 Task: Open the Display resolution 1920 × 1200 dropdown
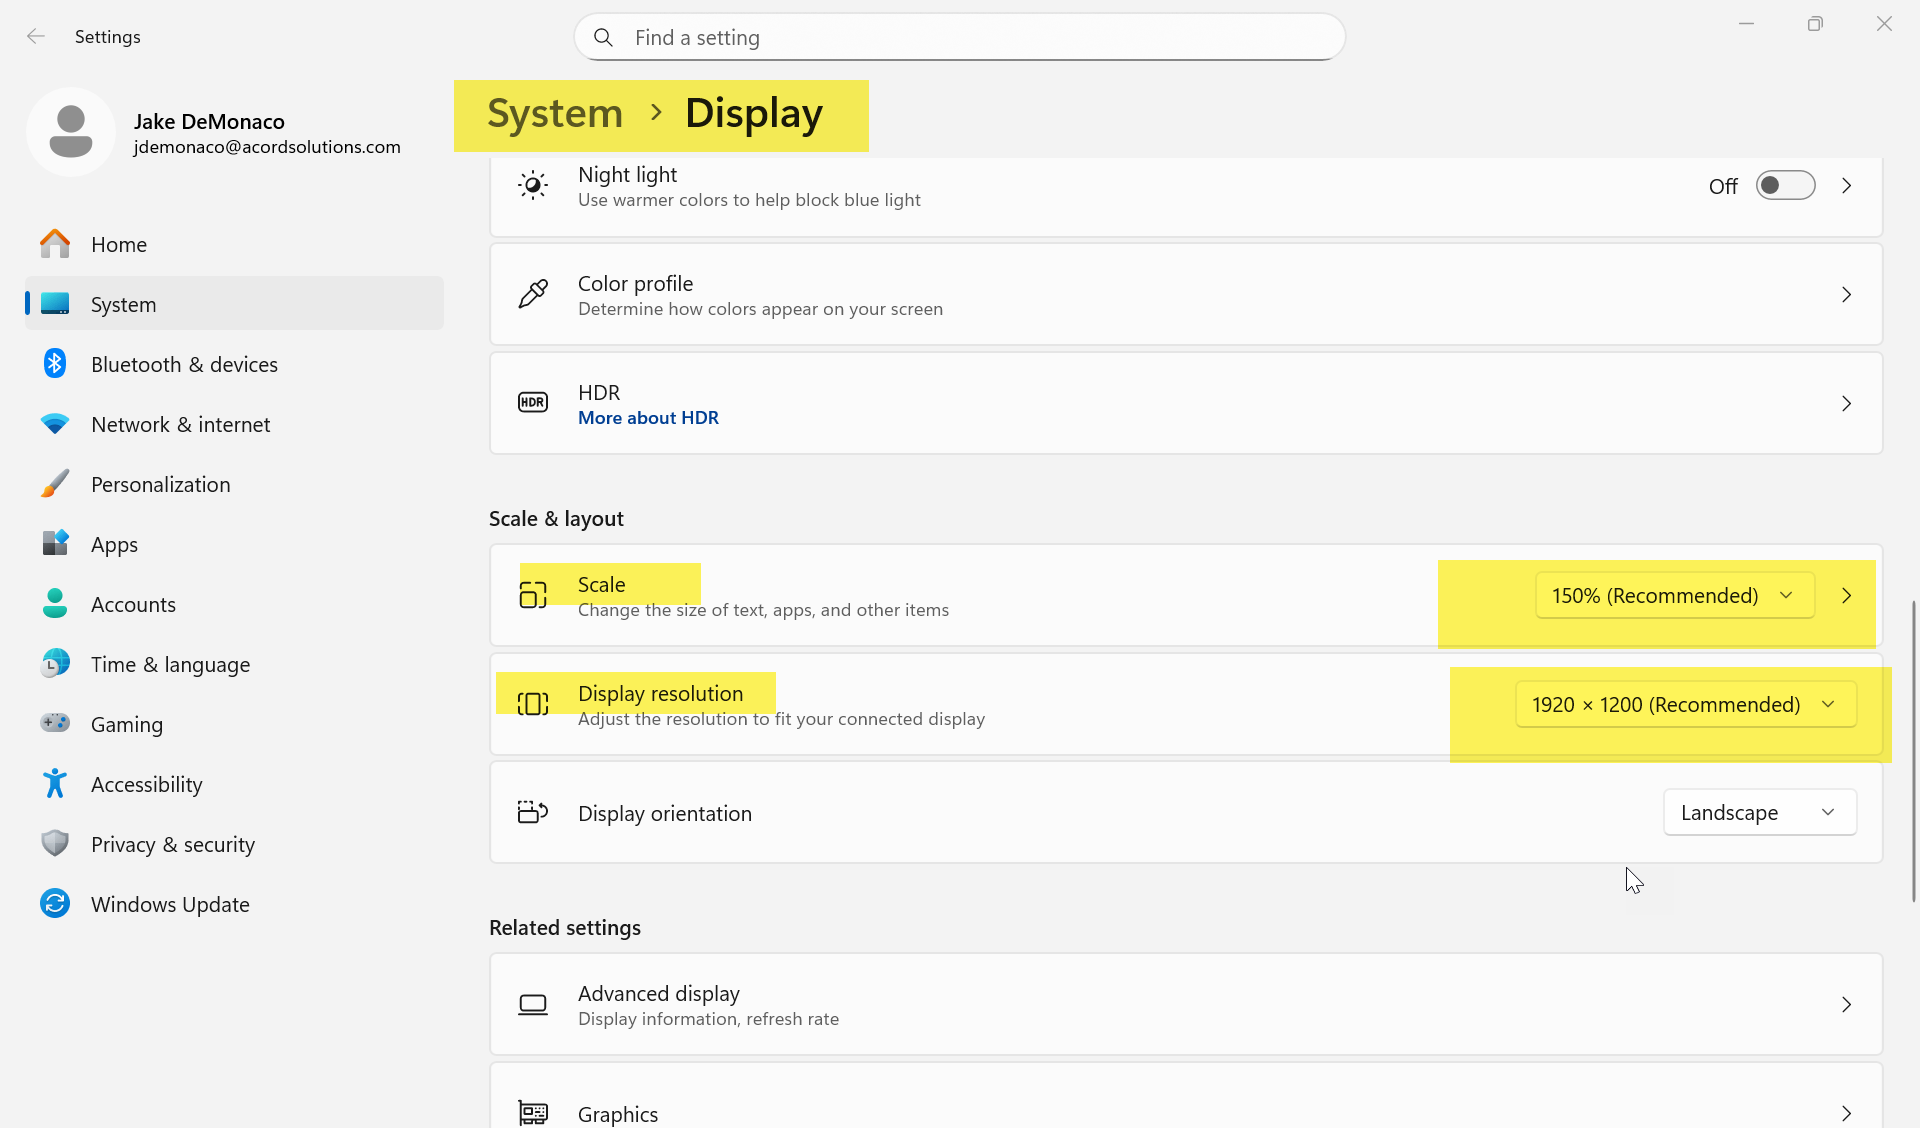click(1686, 705)
